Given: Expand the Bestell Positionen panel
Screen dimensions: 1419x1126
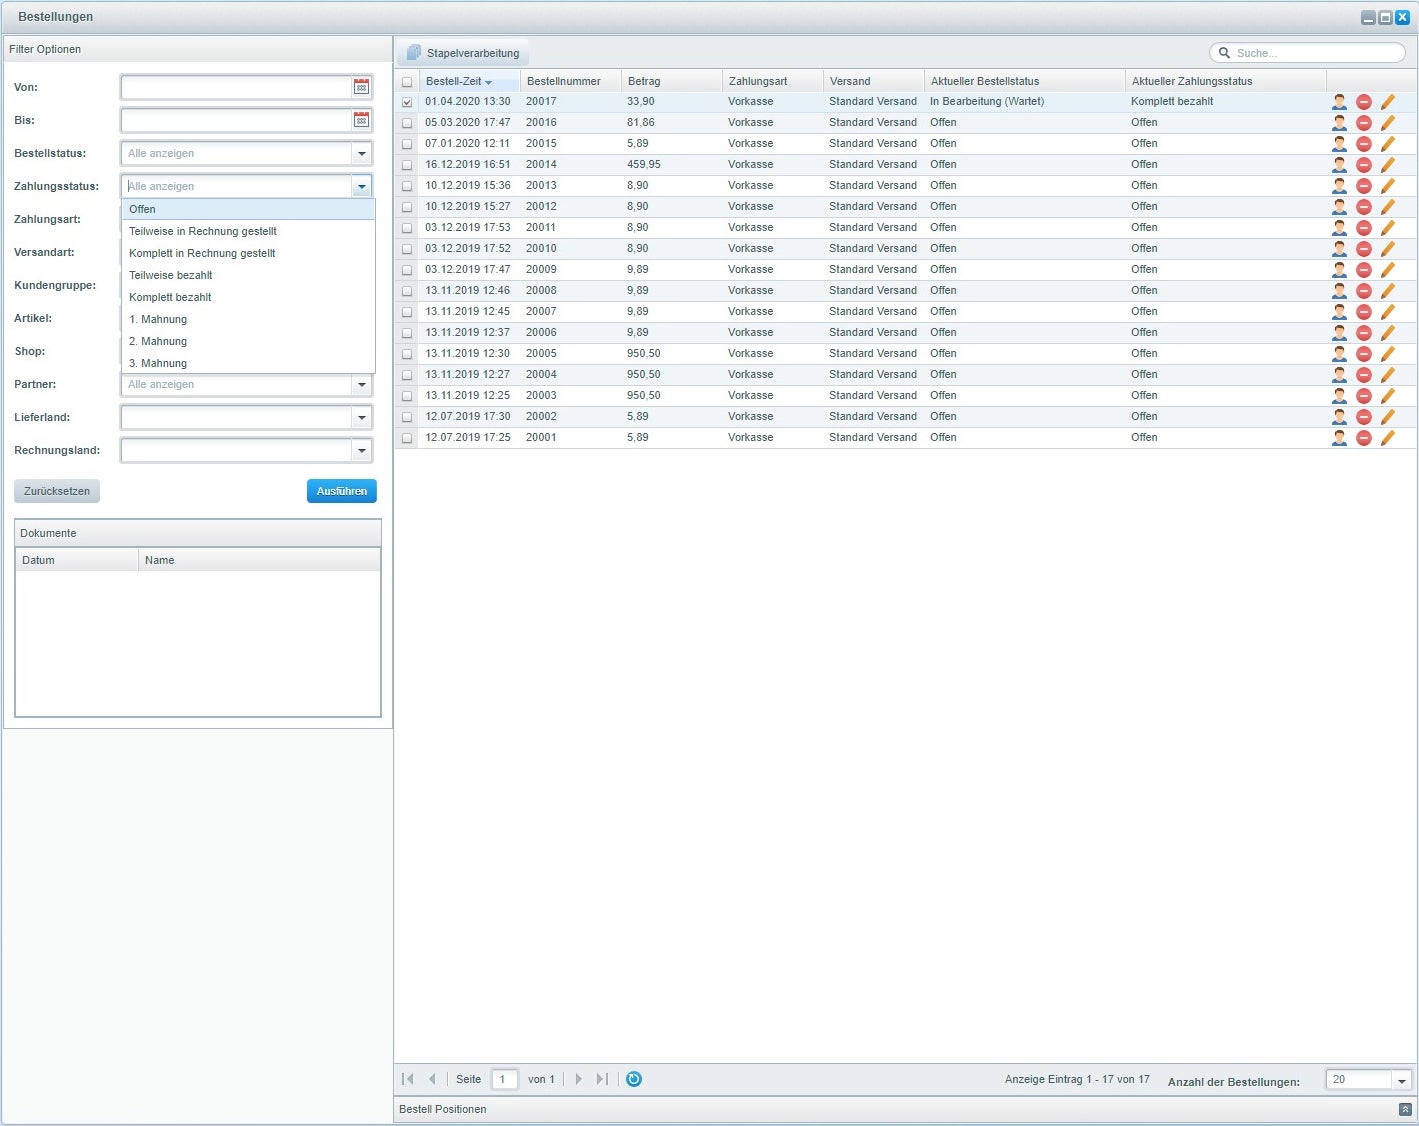Looking at the screenshot, I should click(1404, 1110).
